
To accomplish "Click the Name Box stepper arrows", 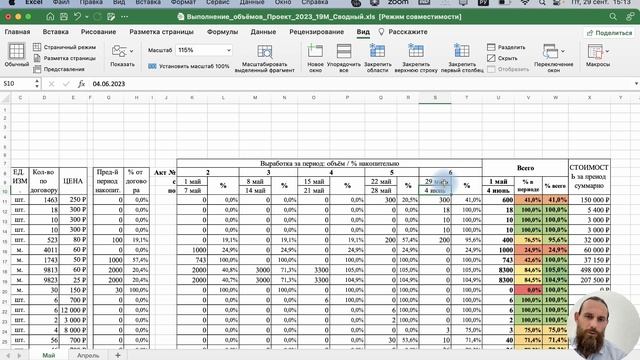I will click(37, 84).
